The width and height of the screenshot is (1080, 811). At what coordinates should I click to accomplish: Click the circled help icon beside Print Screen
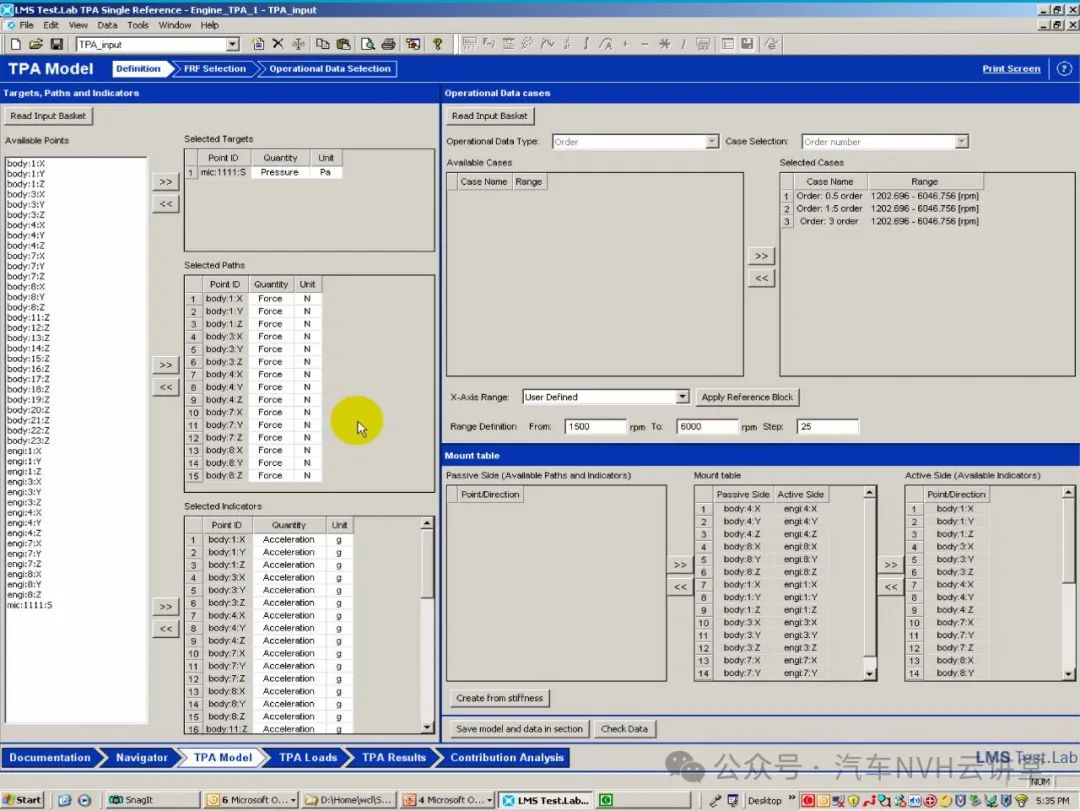click(1063, 69)
